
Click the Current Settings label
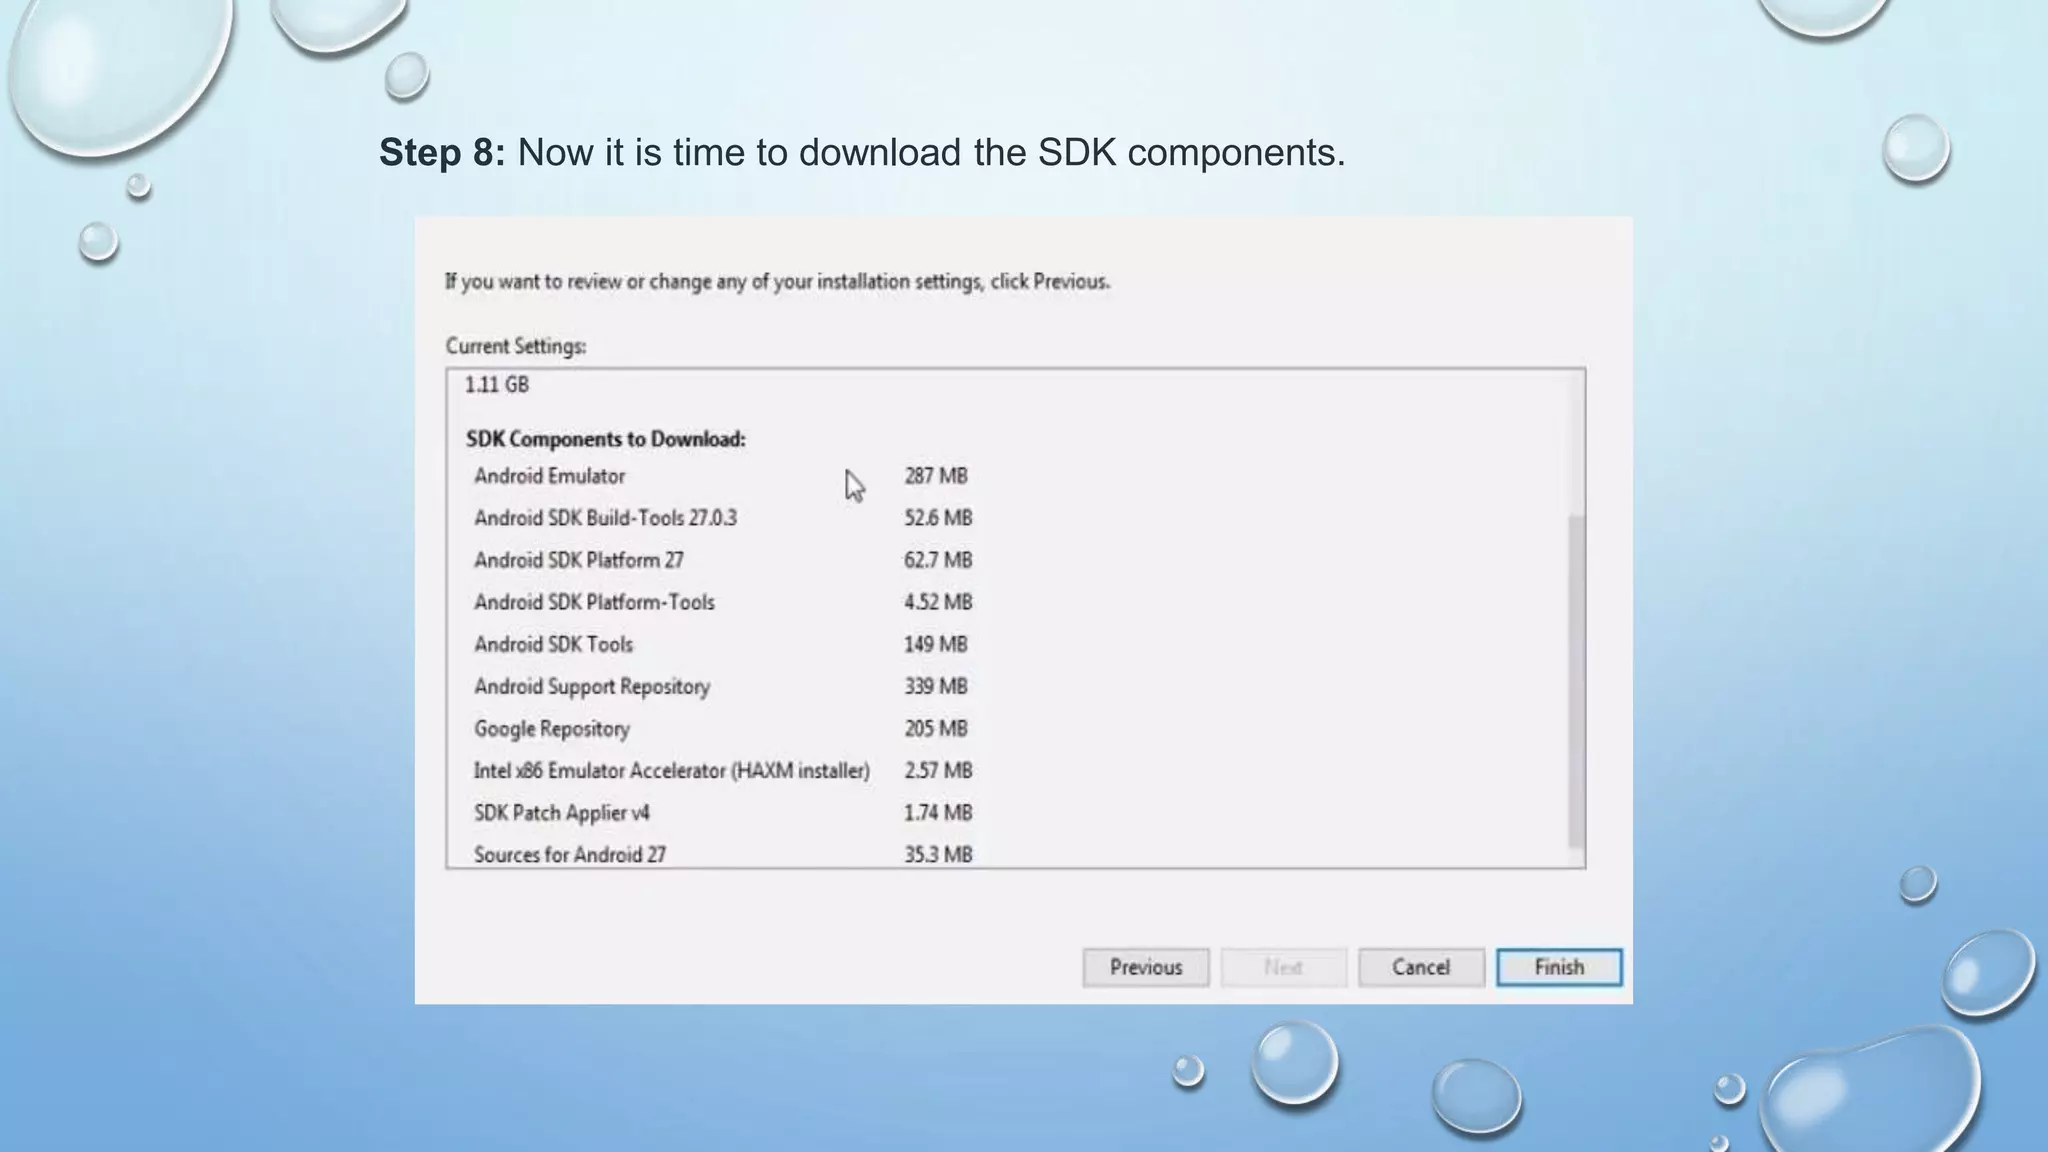click(x=516, y=346)
